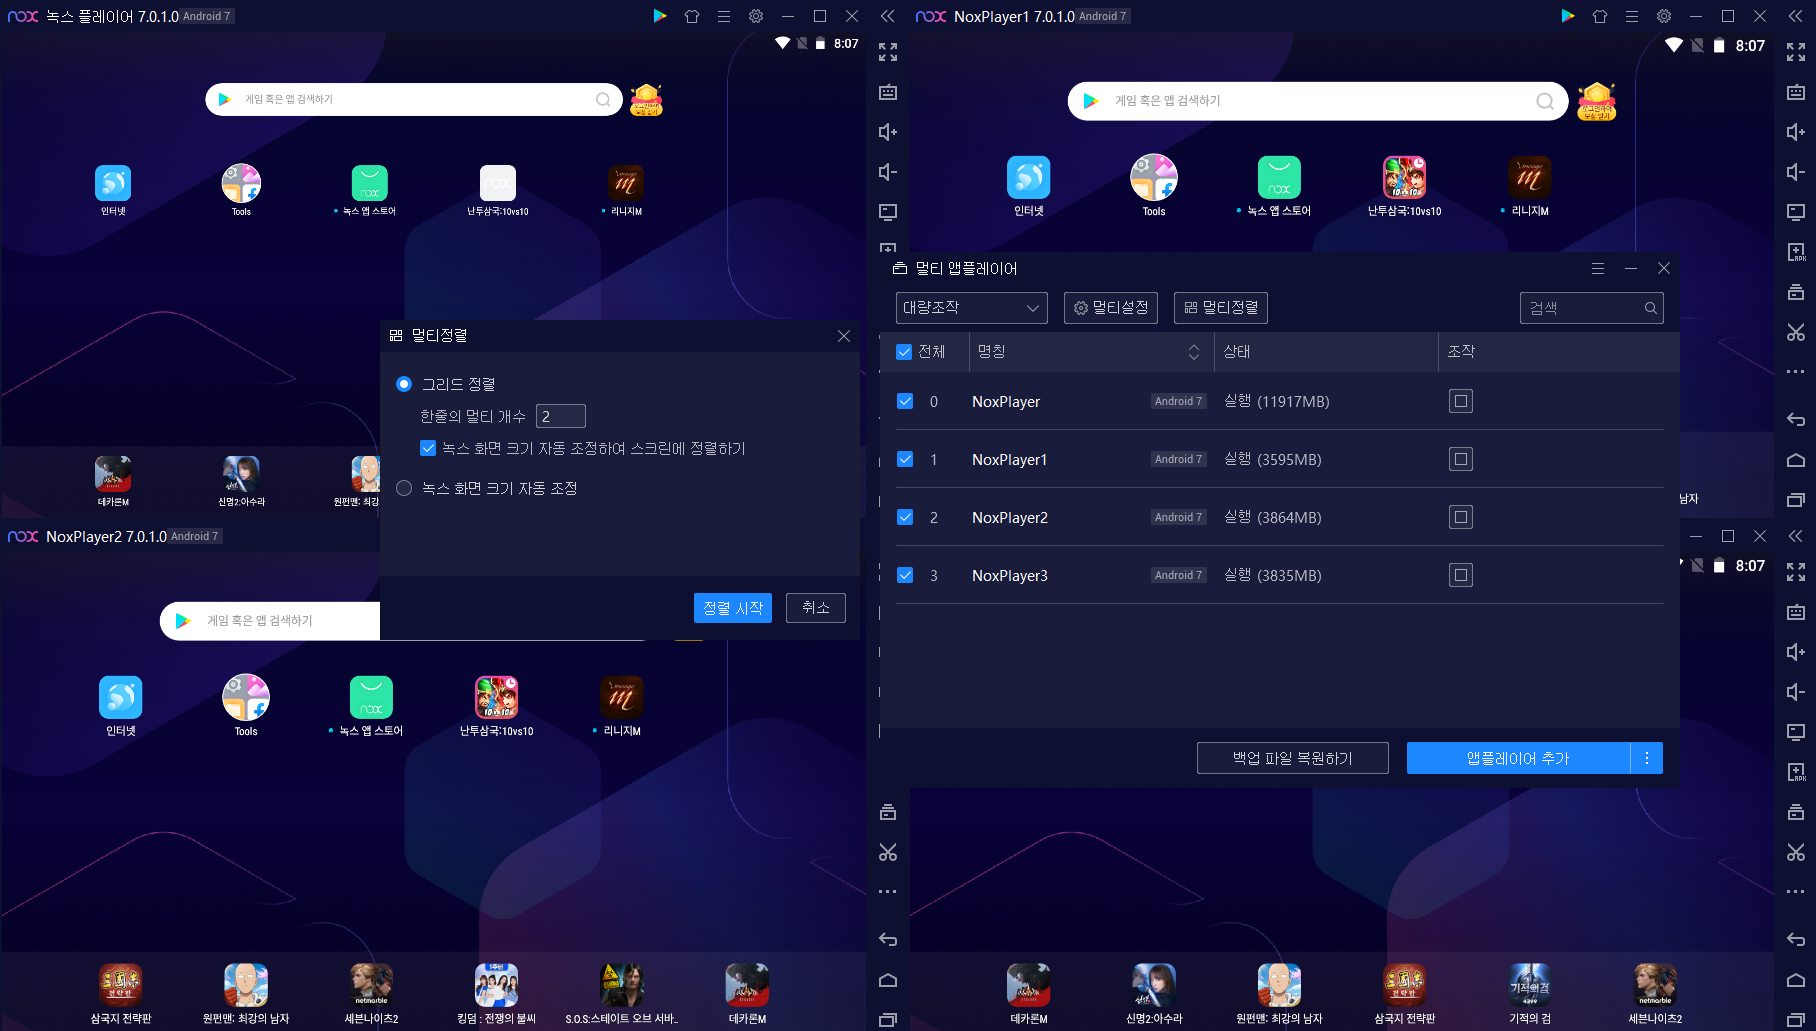This screenshot has width=1816, height=1031.
Task: Click fullscreen icon in NoxPlayer1 sidebar
Action: coord(1796,52)
